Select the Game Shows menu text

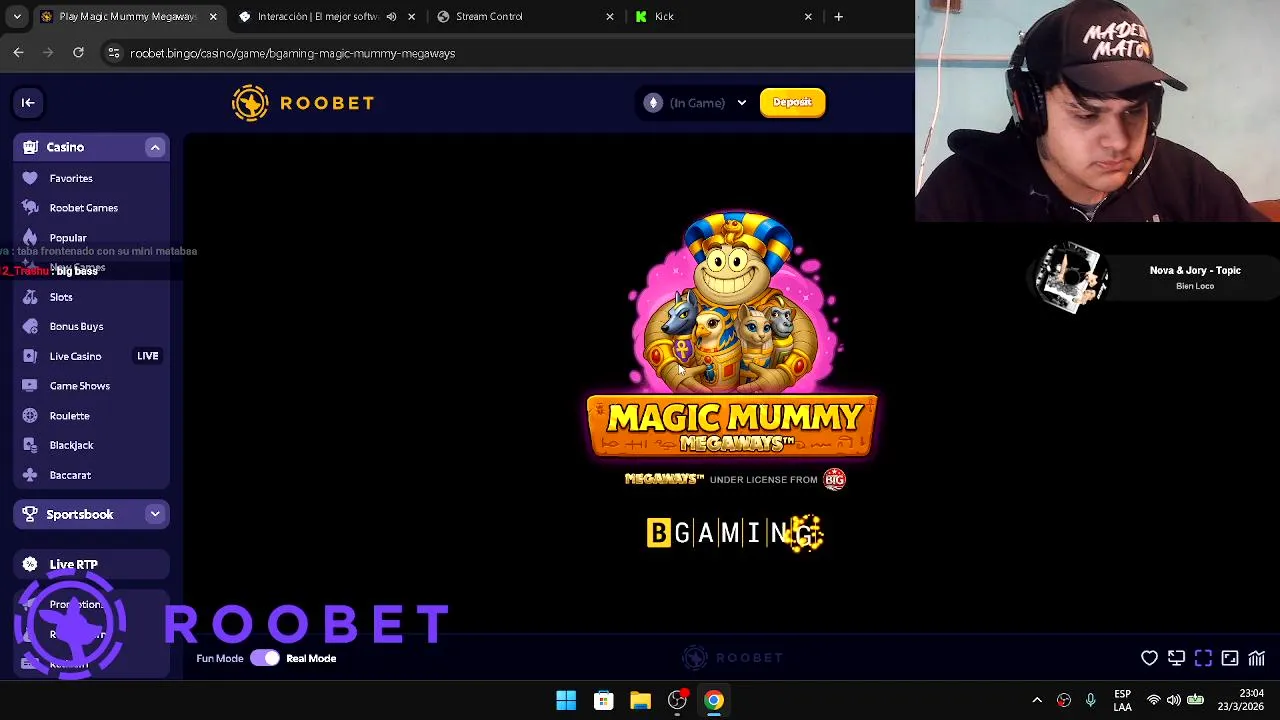pyautogui.click(x=80, y=386)
